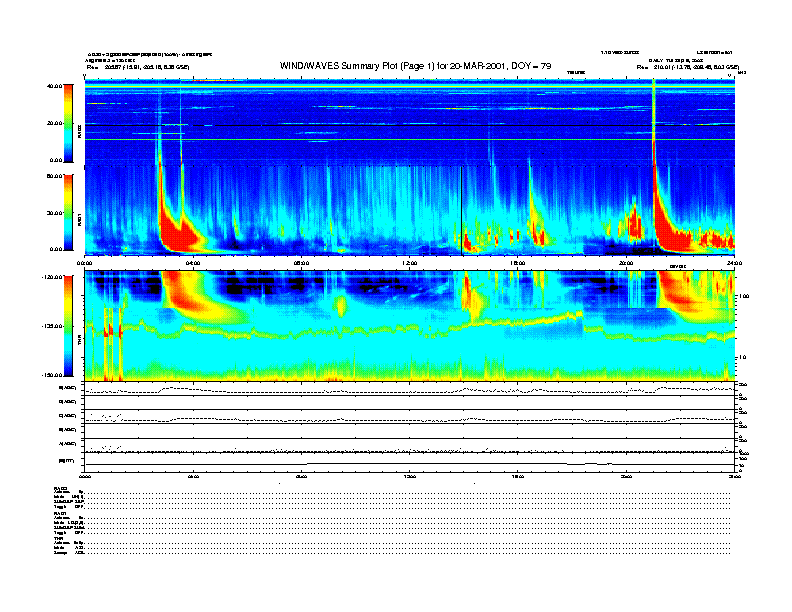Click the RAD2 color scale bar
792x612 pixels.
coord(68,123)
